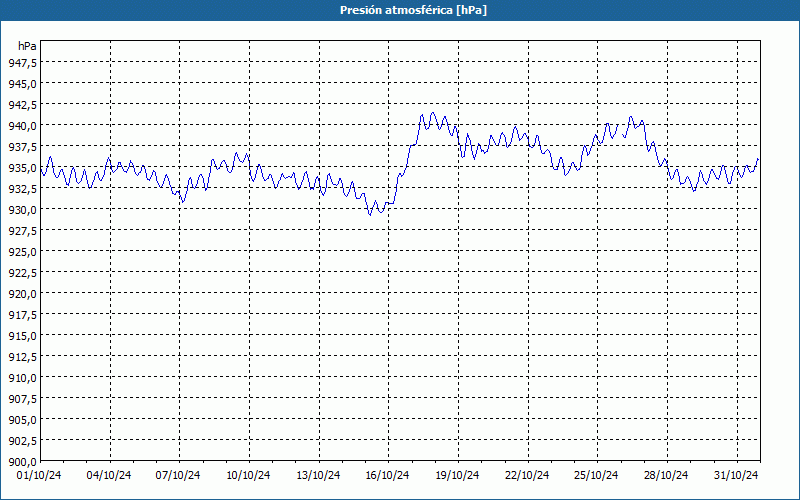800x500 pixels.
Task: Click the 28/10/24 date label
Action: click(x=666, y=475)
